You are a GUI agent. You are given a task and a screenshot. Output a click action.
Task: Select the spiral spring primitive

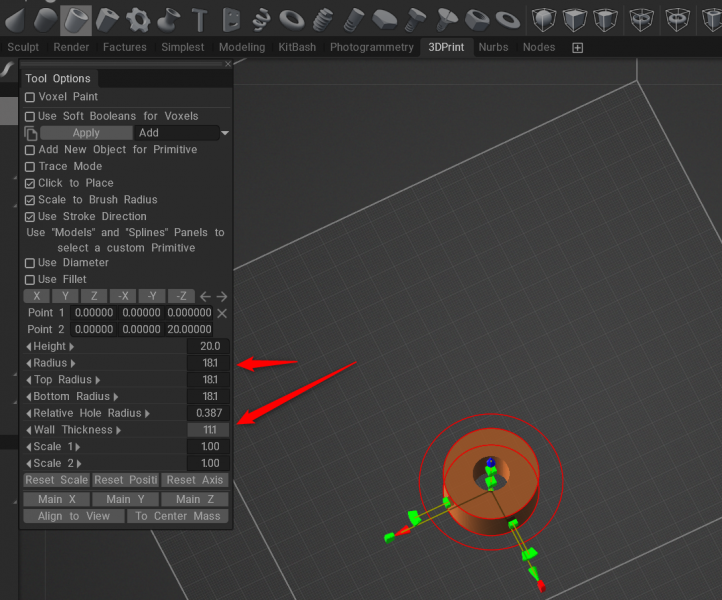261,19
